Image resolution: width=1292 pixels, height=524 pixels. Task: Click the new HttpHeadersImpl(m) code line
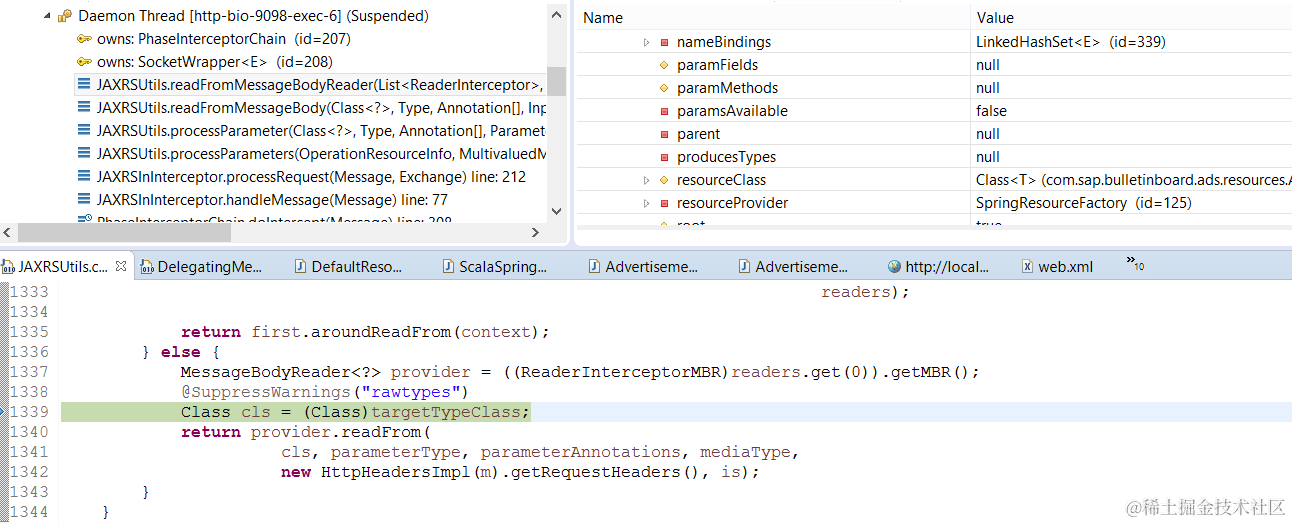tap(521, 472)
